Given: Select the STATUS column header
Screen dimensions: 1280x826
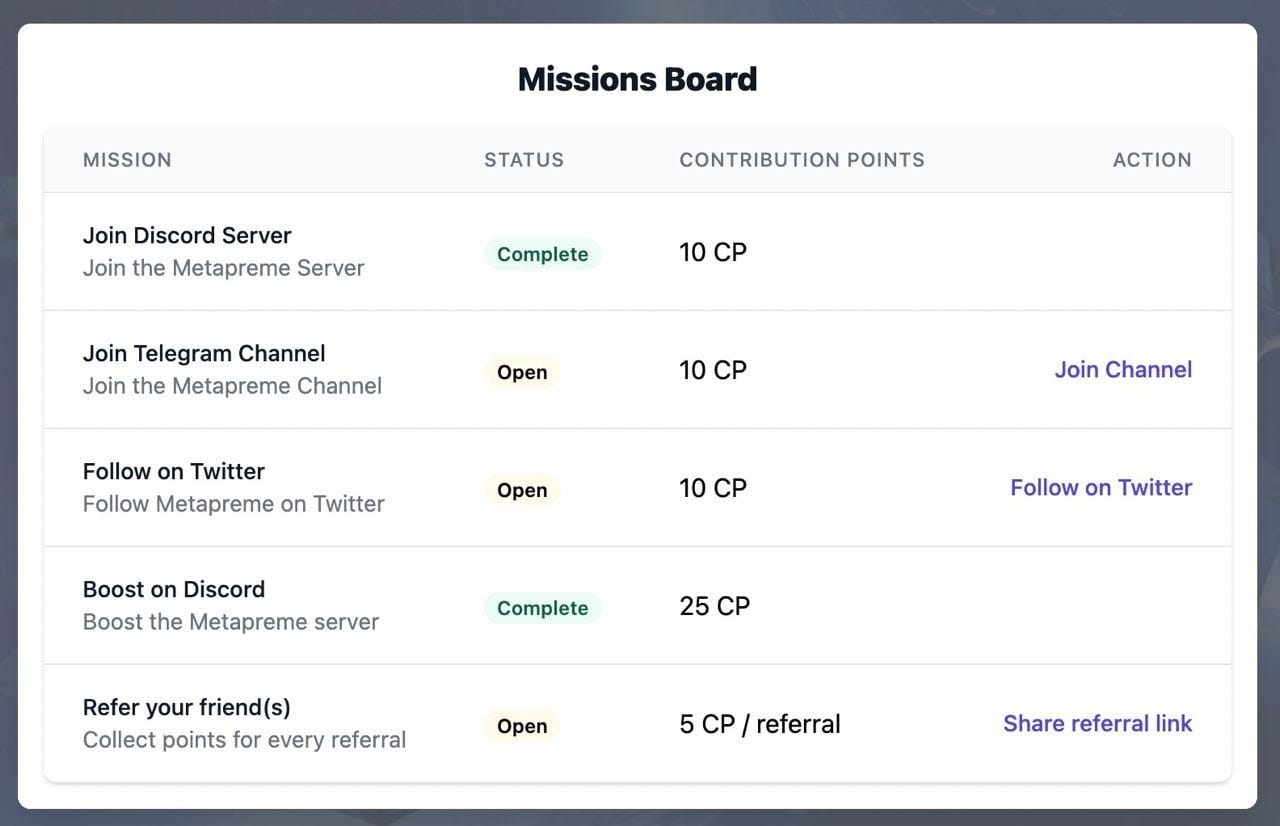Looking at the screenshot, I should [524, 160].
